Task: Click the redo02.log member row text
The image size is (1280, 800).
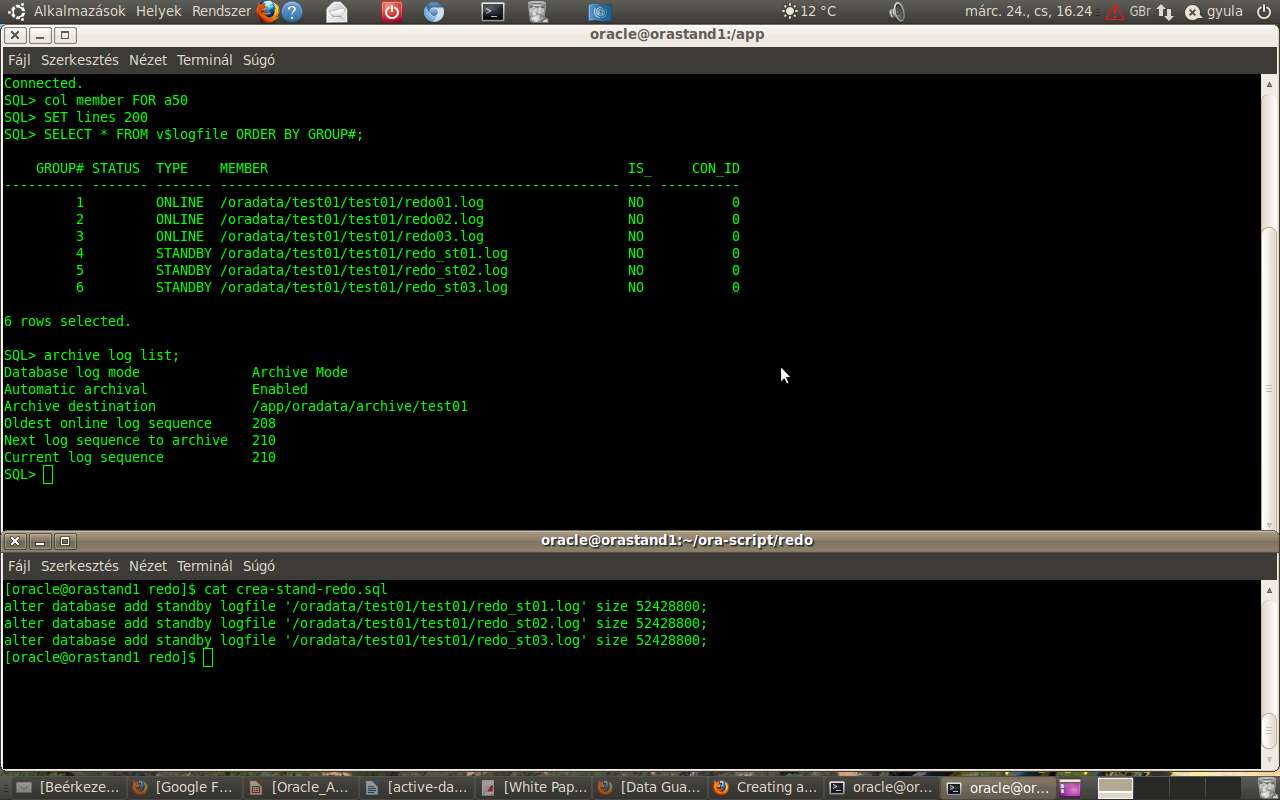Action: (x=352, y=219)
